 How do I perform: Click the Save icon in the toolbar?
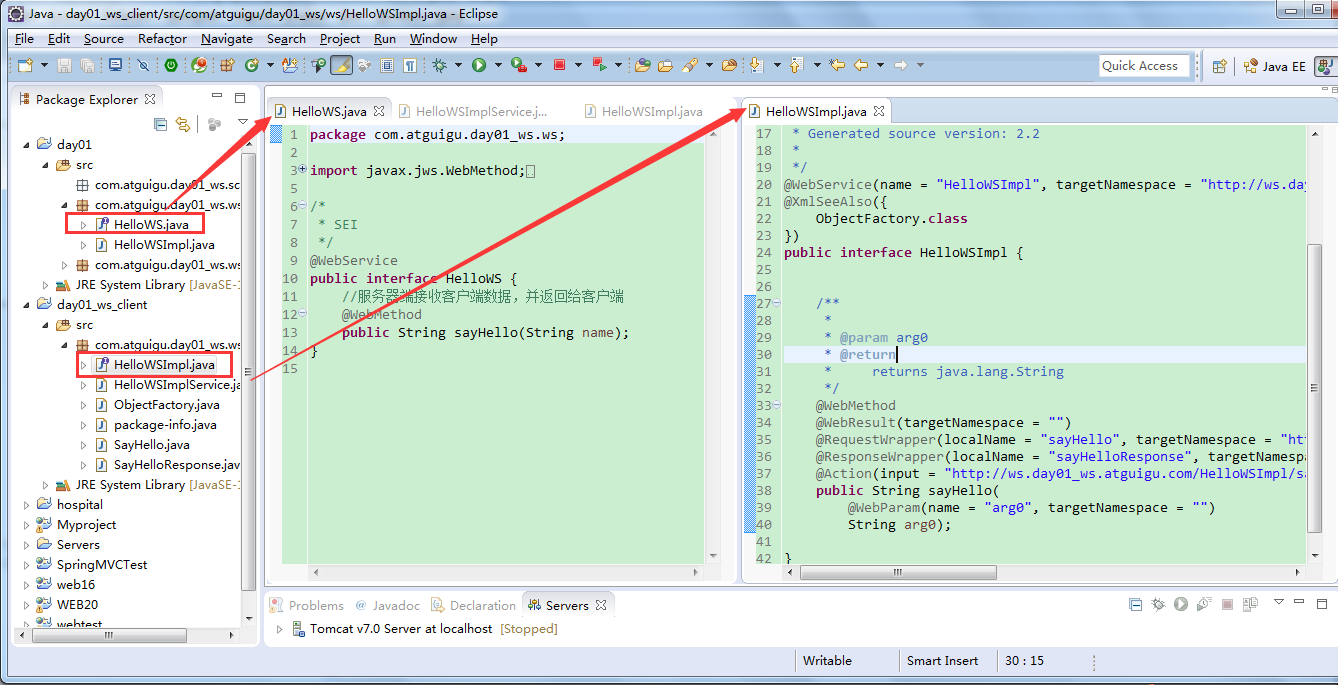64,65
